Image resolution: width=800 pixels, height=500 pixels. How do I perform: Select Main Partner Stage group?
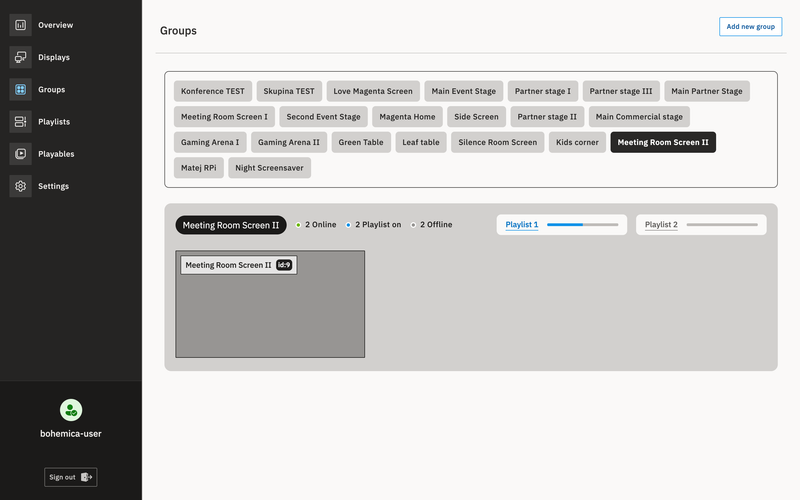707,91
